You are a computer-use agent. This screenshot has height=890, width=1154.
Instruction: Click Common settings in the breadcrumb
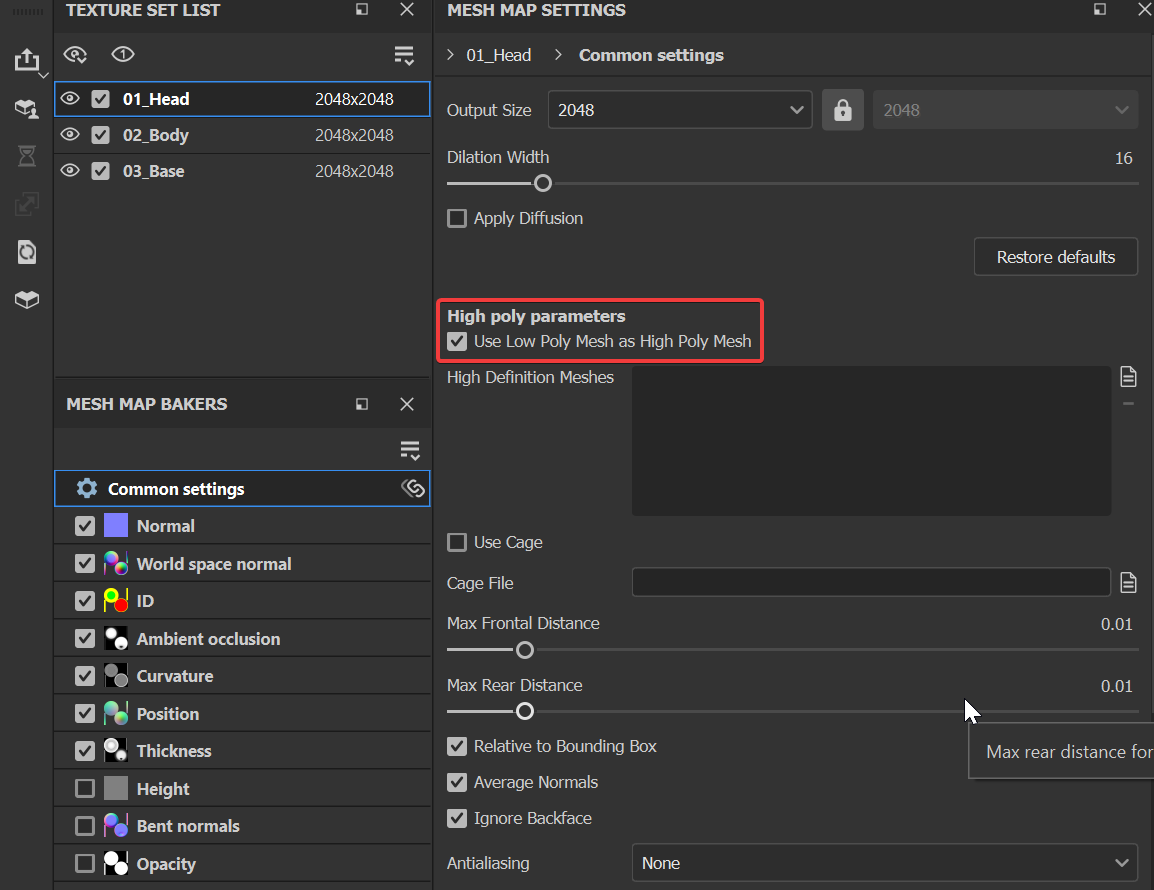click(x=651, y=55)
